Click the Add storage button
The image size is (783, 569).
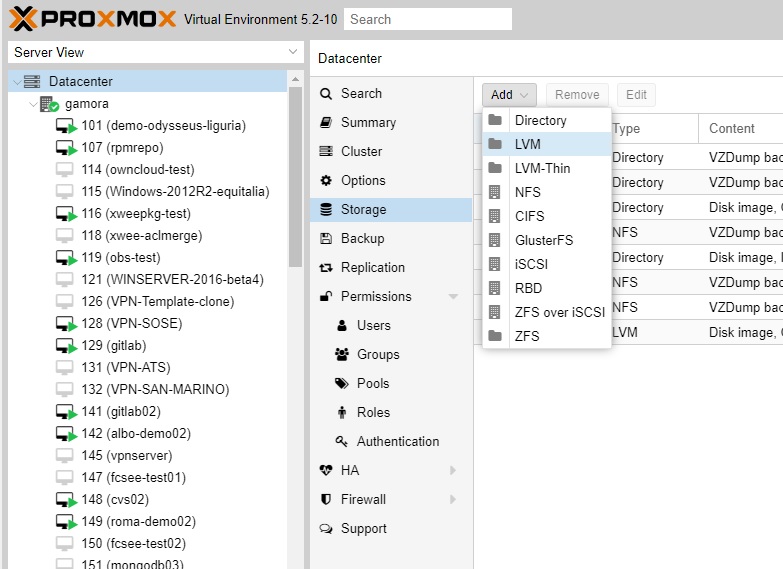509,95
